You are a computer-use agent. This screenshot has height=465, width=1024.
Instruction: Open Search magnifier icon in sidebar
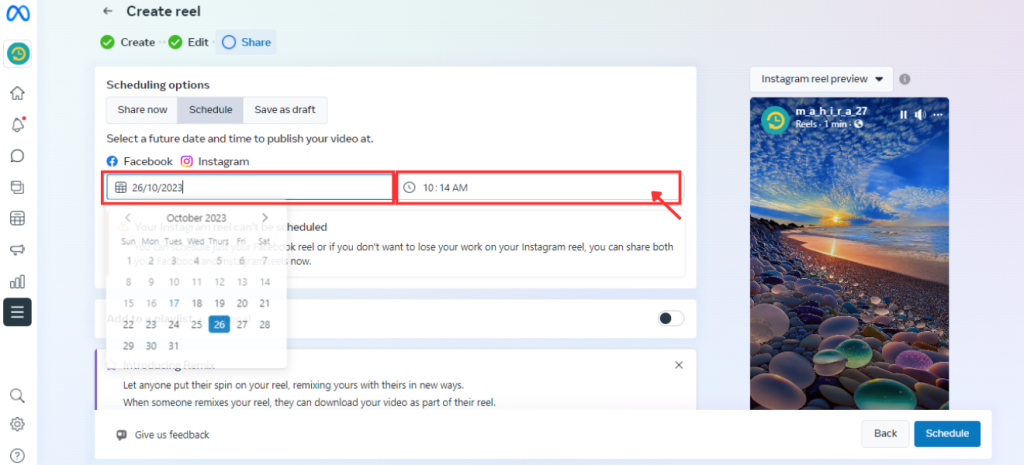click(x=18, y=396)
